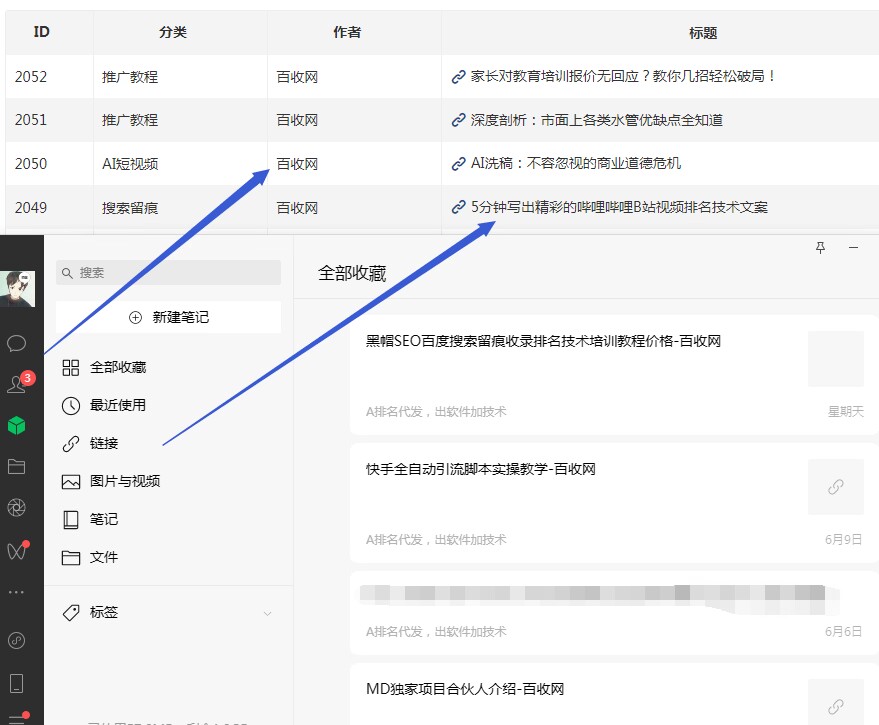Click the plus icon beside 新建笔记
This screenshot has height=725, width=879.
tap(136, 317)
